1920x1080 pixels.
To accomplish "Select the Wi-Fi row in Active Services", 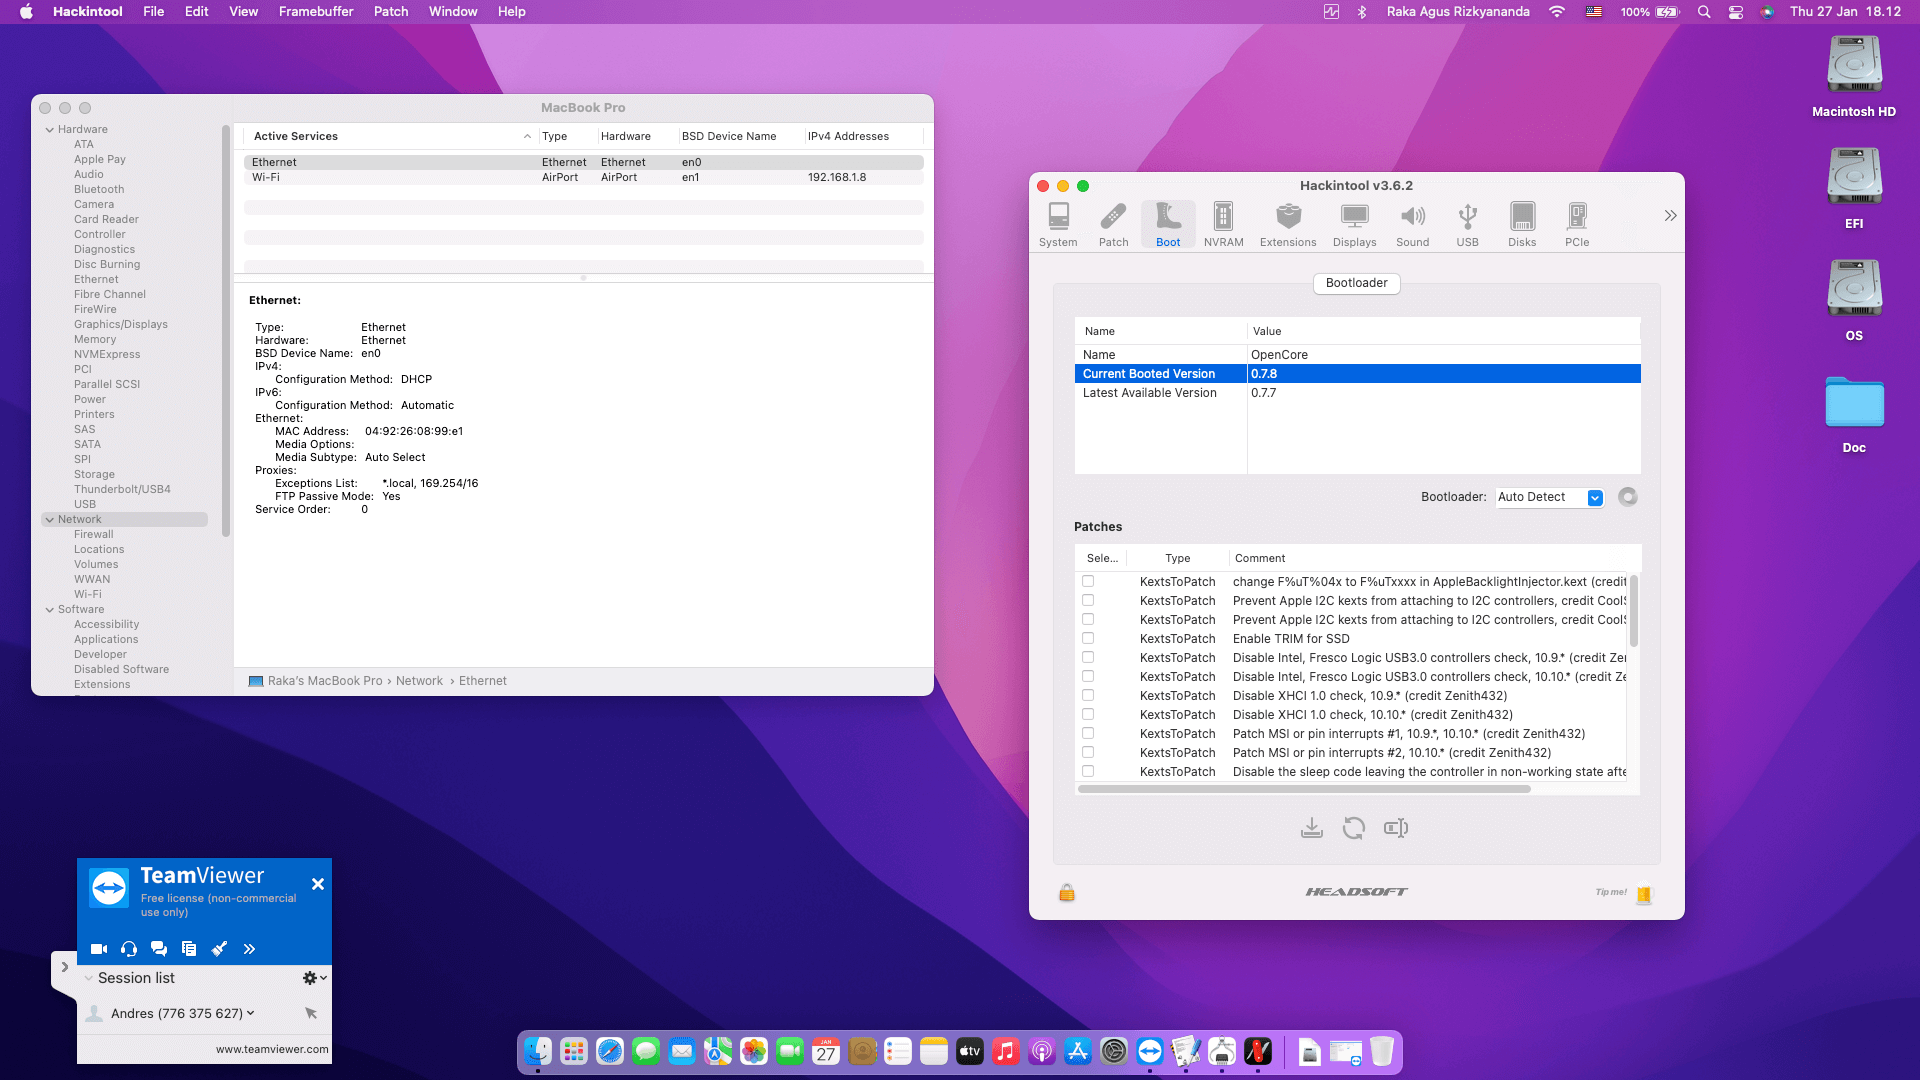I will [x=583, y=178].
